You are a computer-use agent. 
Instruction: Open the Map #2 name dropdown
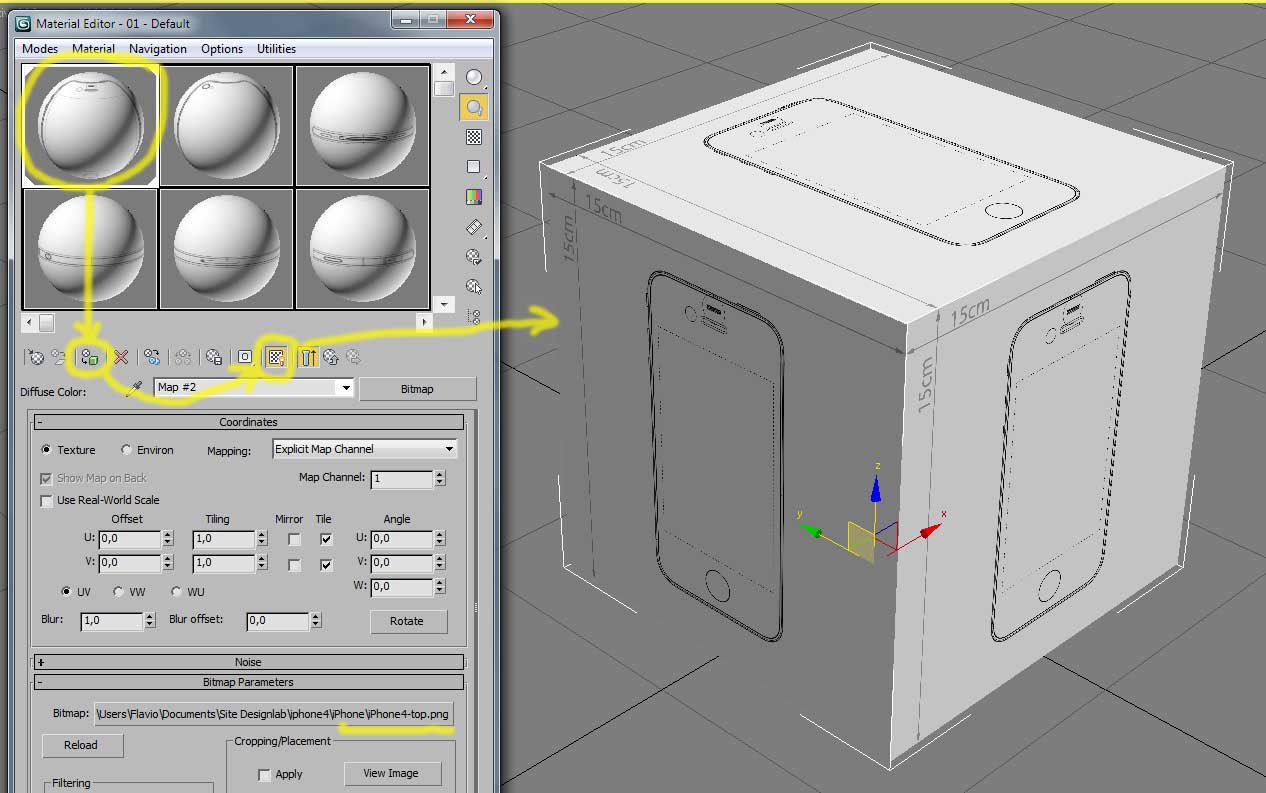[346, 388]
